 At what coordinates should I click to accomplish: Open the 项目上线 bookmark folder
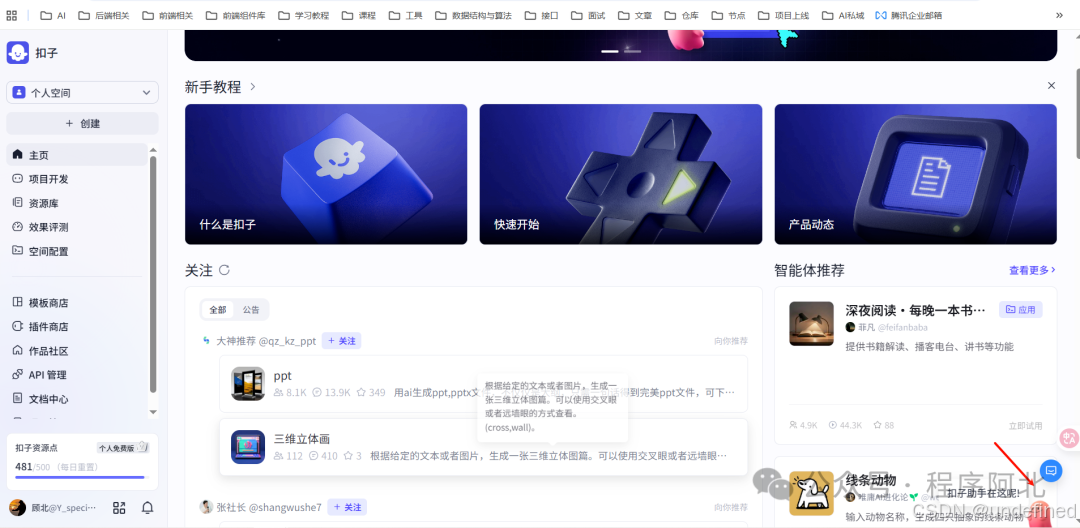coord(783,15)
